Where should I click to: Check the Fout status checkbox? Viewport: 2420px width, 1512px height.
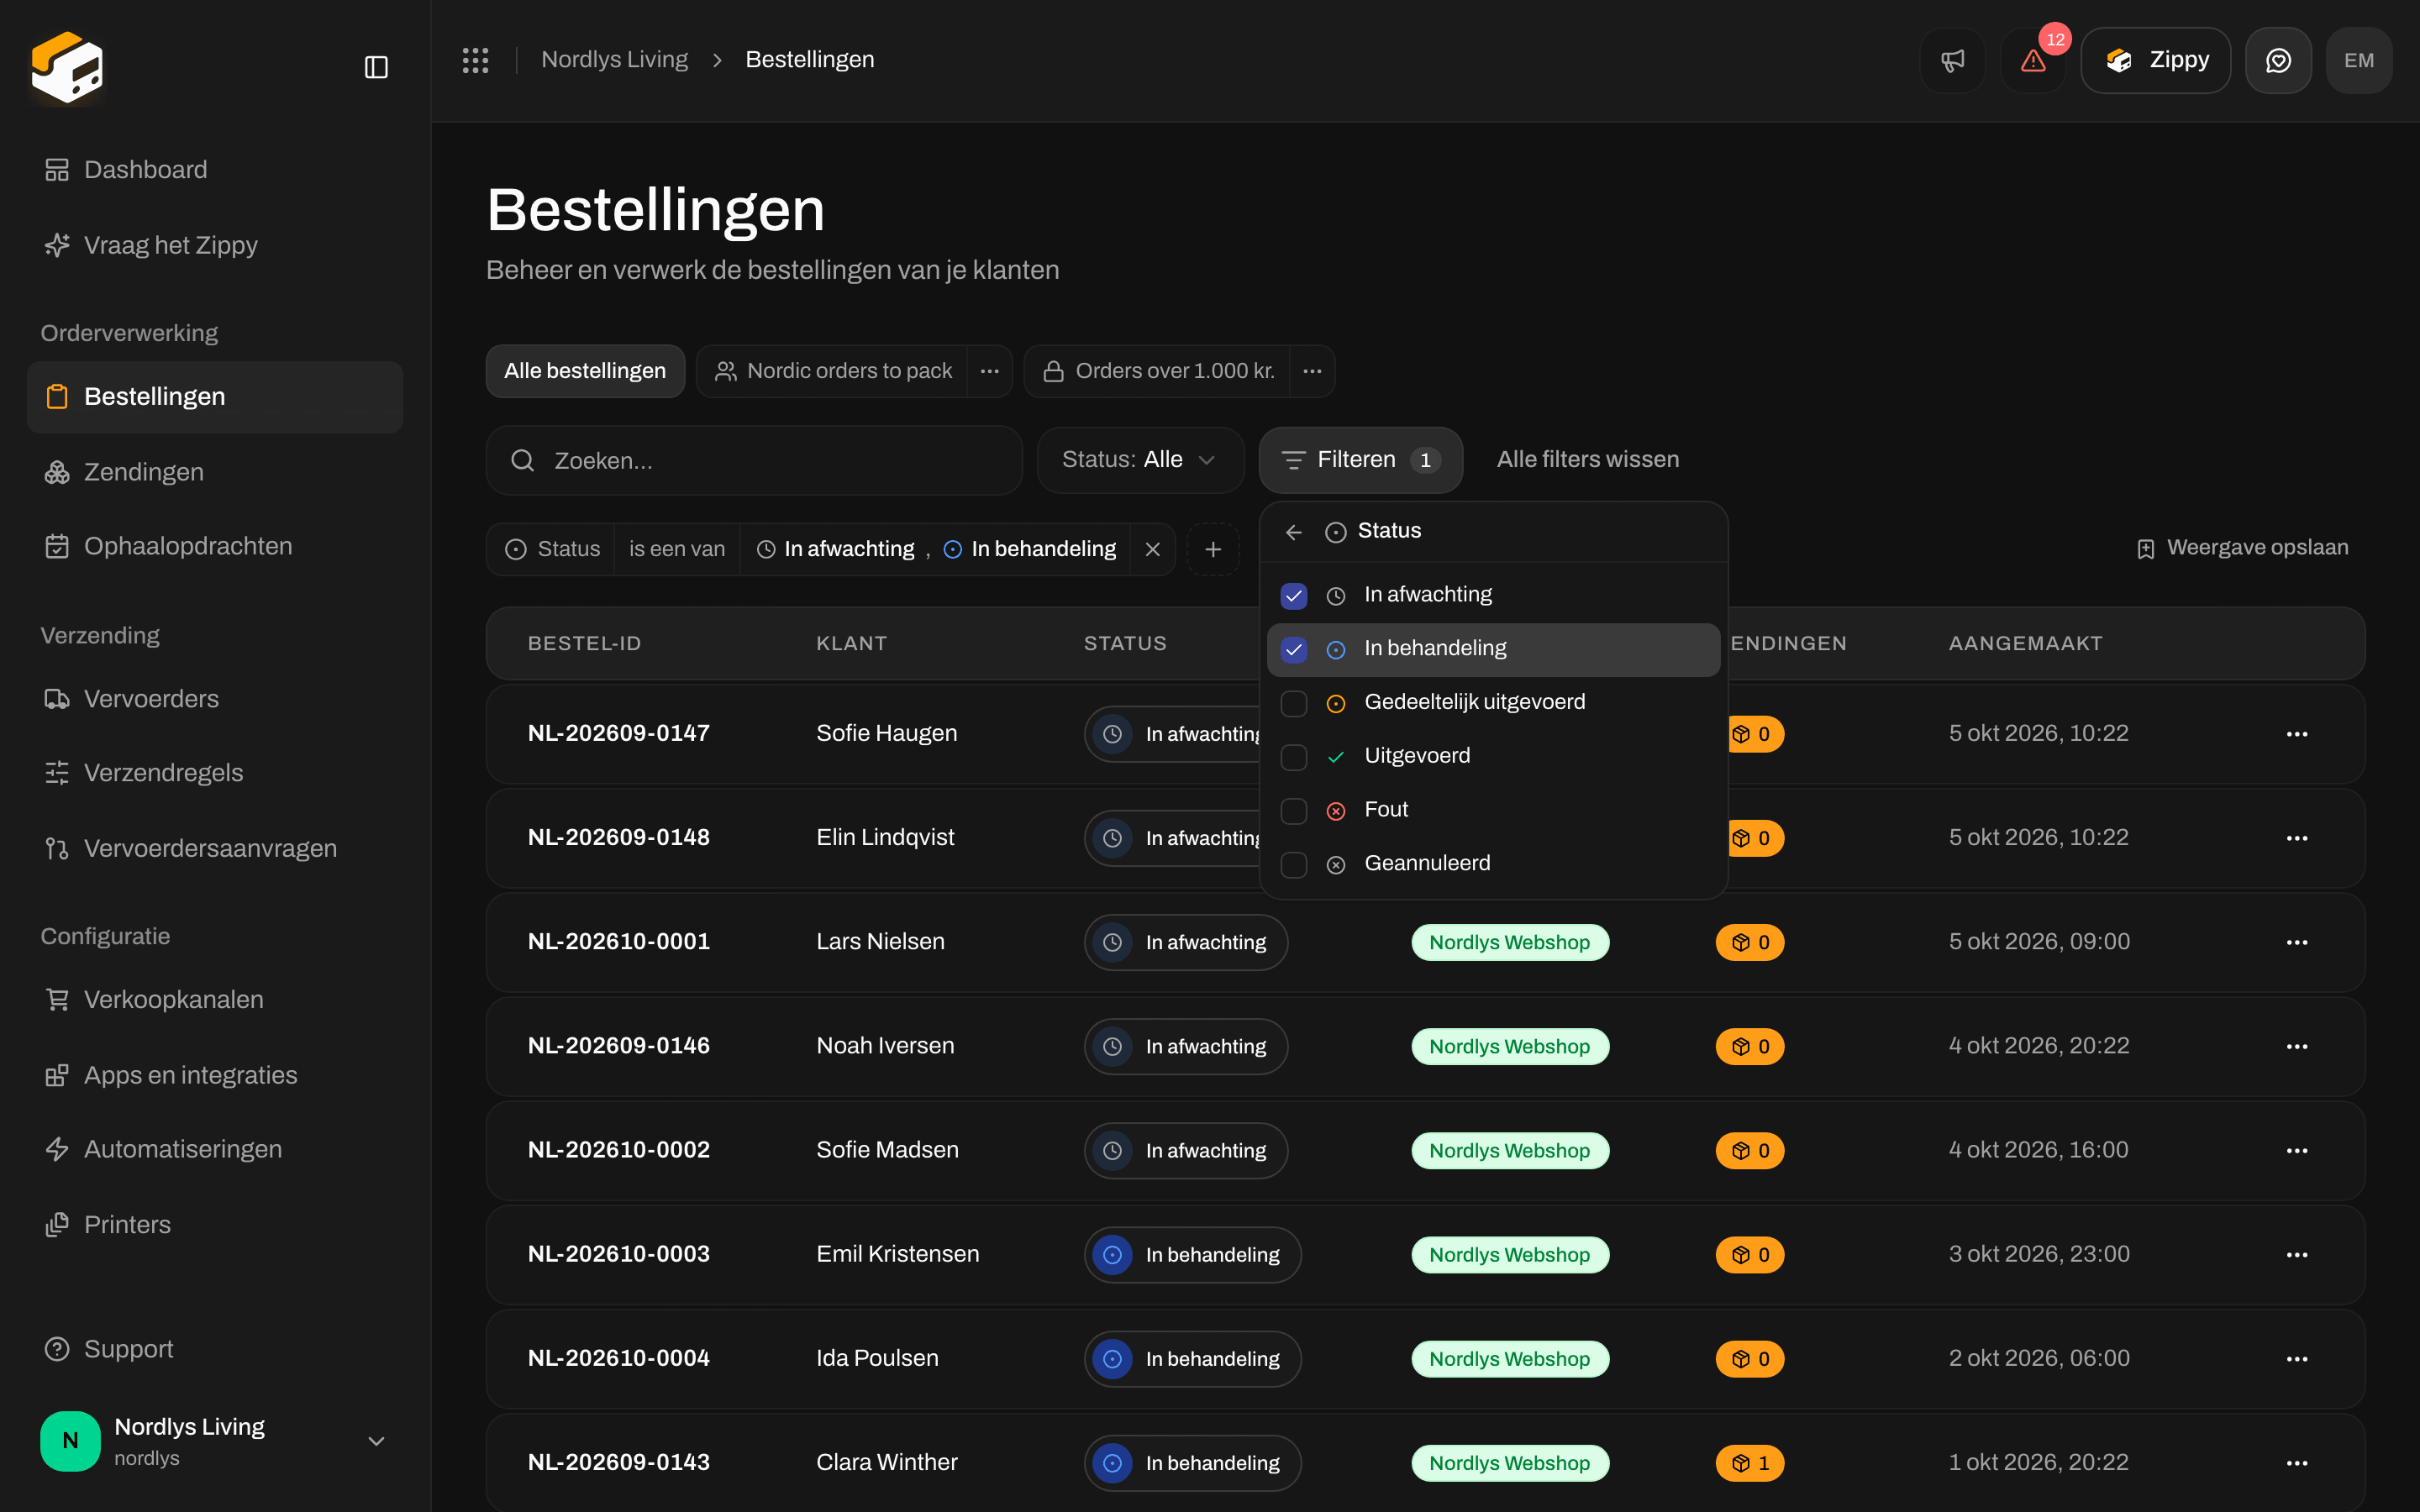pyautogui.click(x=1294, y=811)
